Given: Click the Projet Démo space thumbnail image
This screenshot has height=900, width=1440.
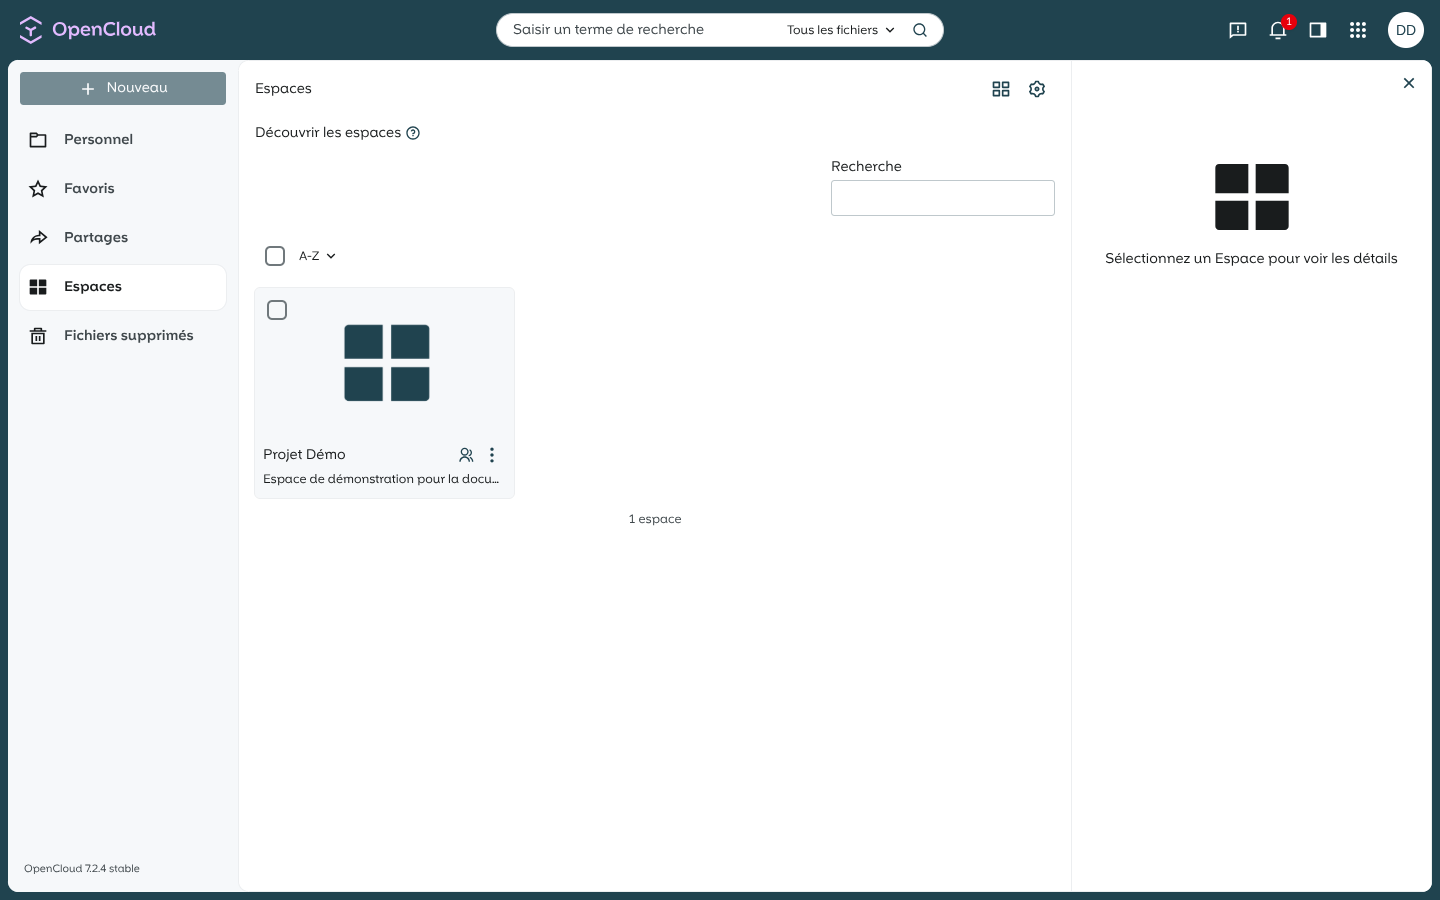Looking at the screenshot, I should coord(386,363).
